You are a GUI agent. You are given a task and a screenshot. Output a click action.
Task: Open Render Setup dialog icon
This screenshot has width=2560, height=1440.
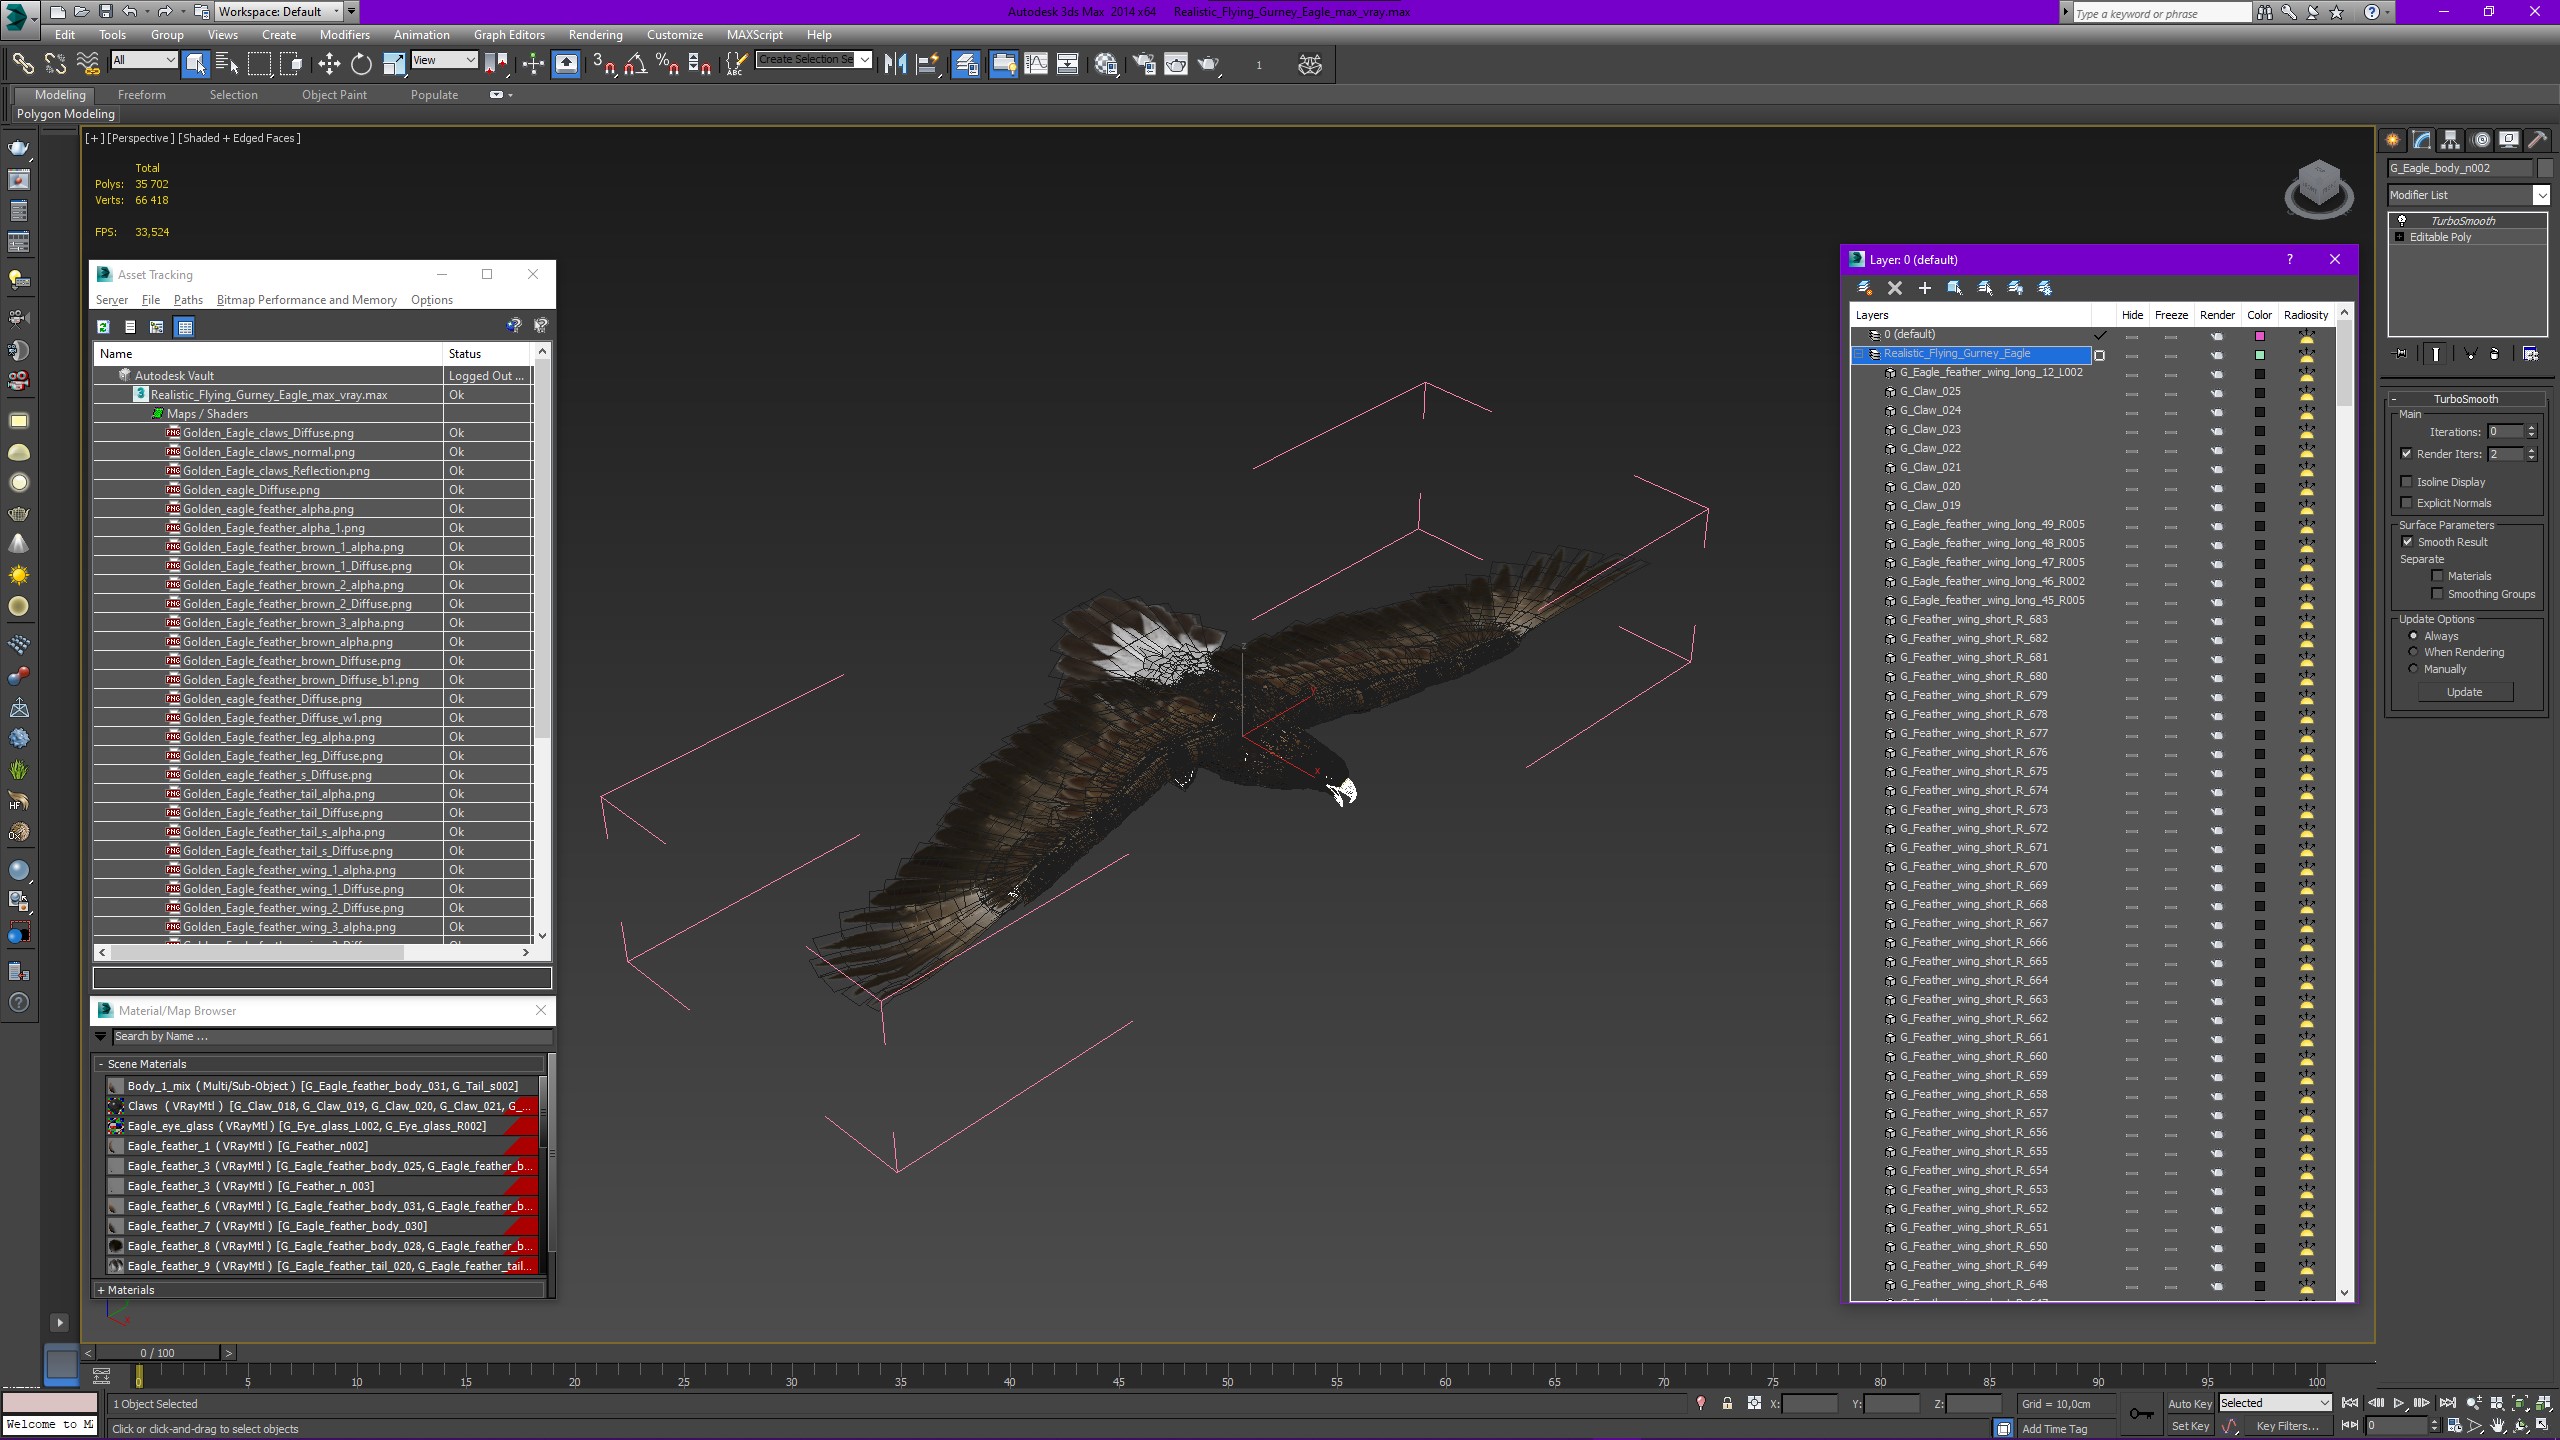[1144, 64]
